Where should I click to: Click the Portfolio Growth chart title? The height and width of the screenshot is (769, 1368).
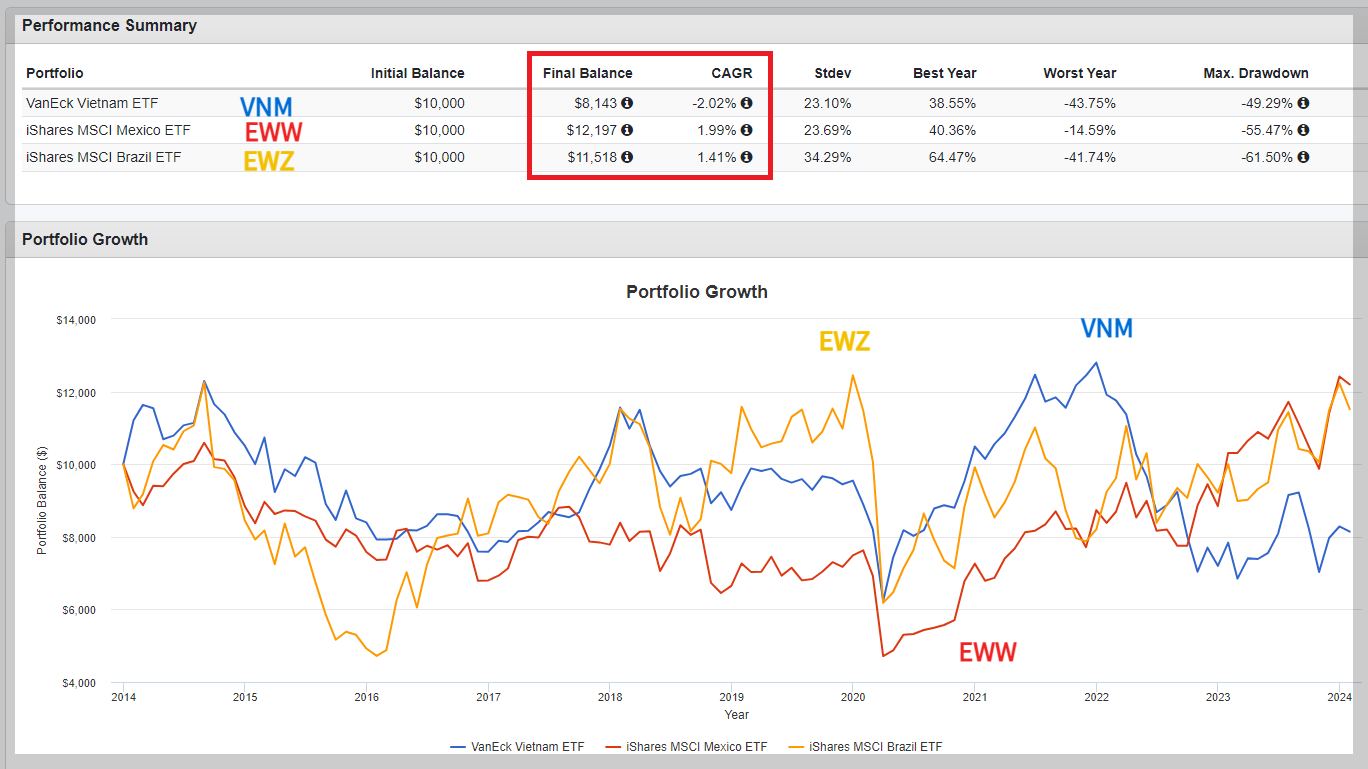tap(697, 292)
